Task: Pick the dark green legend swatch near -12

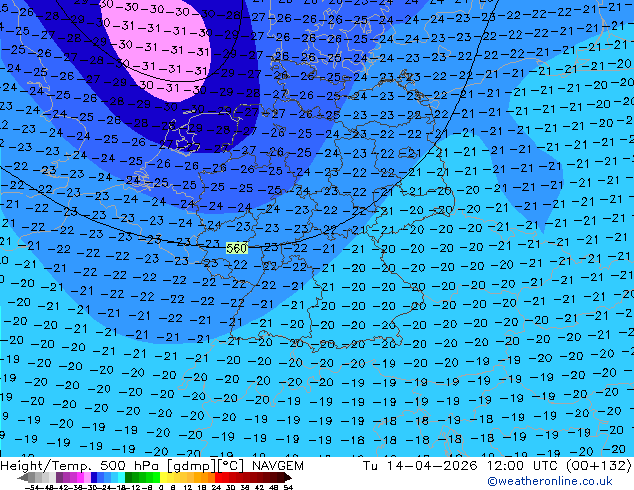Action: tap(129, 477)
